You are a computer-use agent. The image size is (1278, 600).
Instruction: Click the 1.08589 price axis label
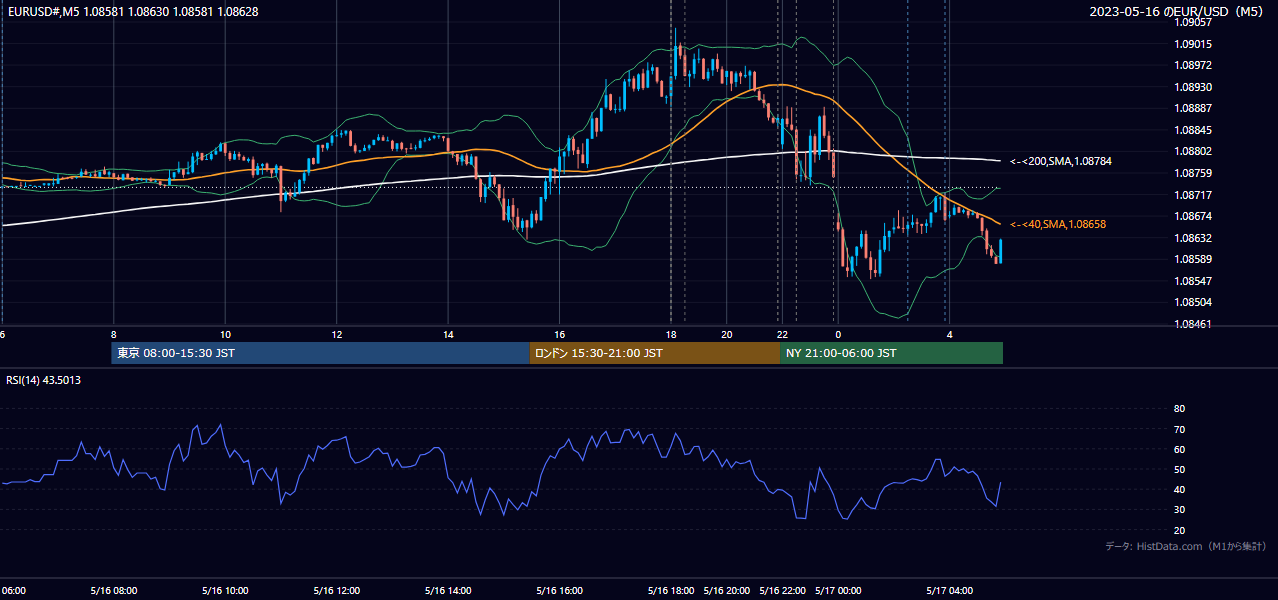1193,259
